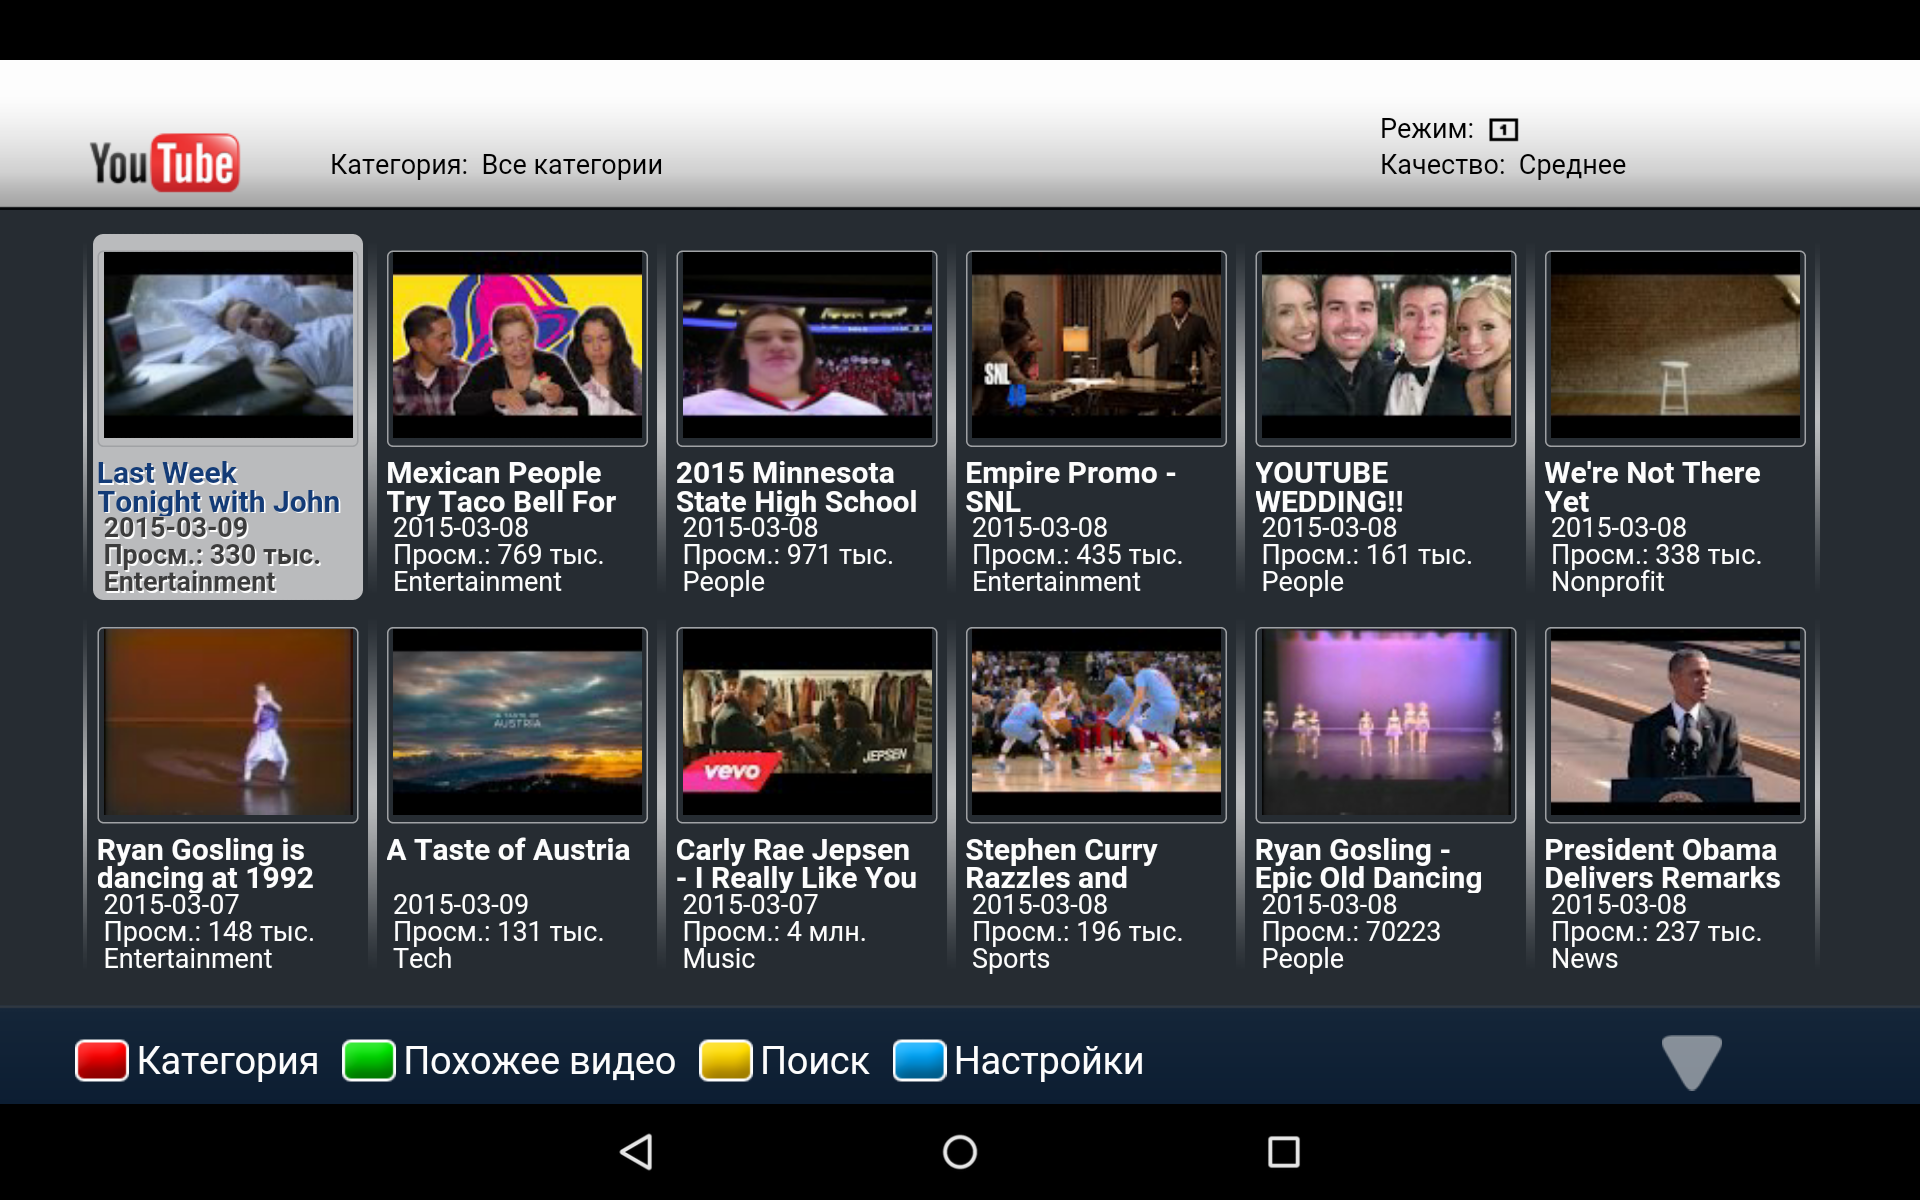Select Настройки text in bottom bar
The width and height of the screenshot is (1920, 1200).
(x=1049, y=1061)
